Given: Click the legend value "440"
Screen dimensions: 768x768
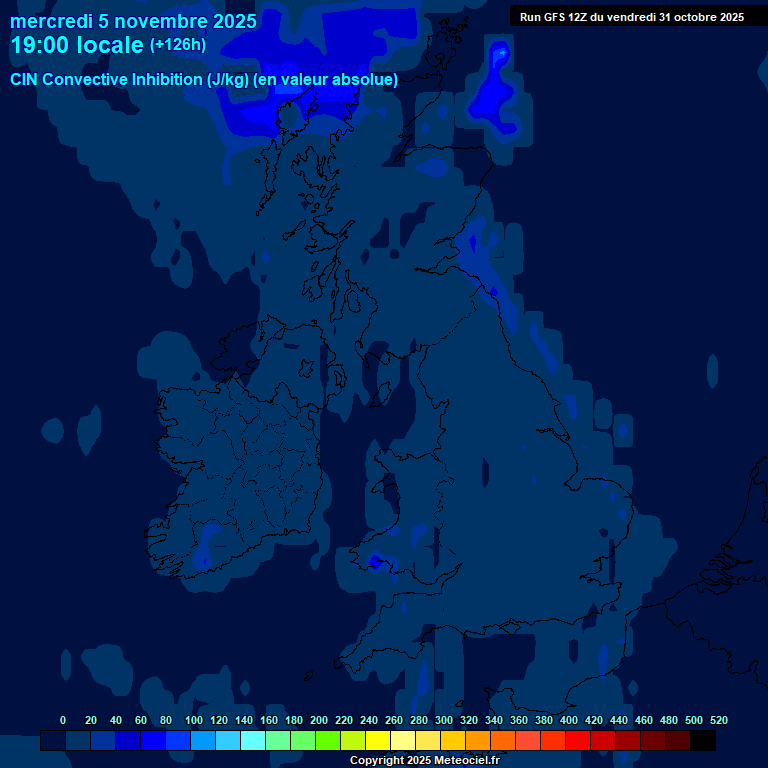Looking at the screenshot, I should [x=618, y=720].
